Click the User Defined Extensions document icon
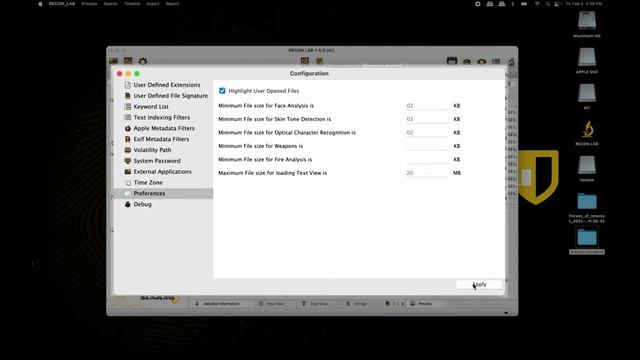 coord(128,85)
